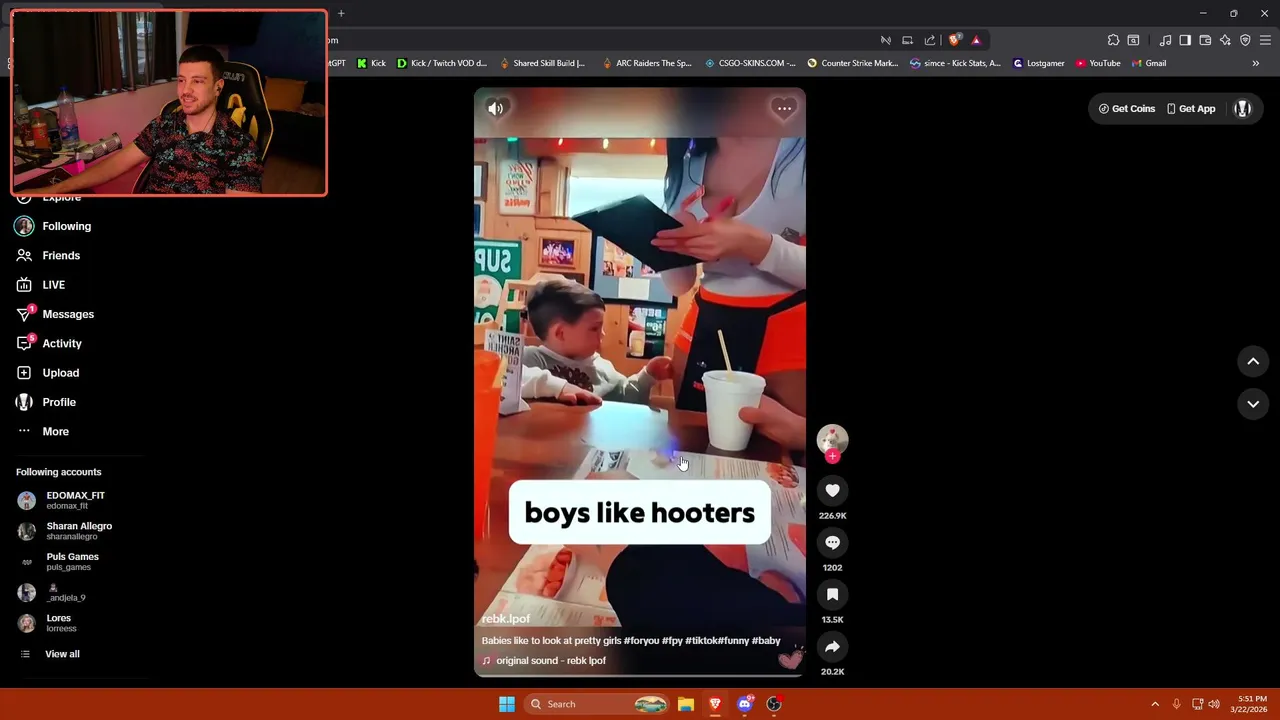
Task: Open Activity notifications
Action: point(49,343)
